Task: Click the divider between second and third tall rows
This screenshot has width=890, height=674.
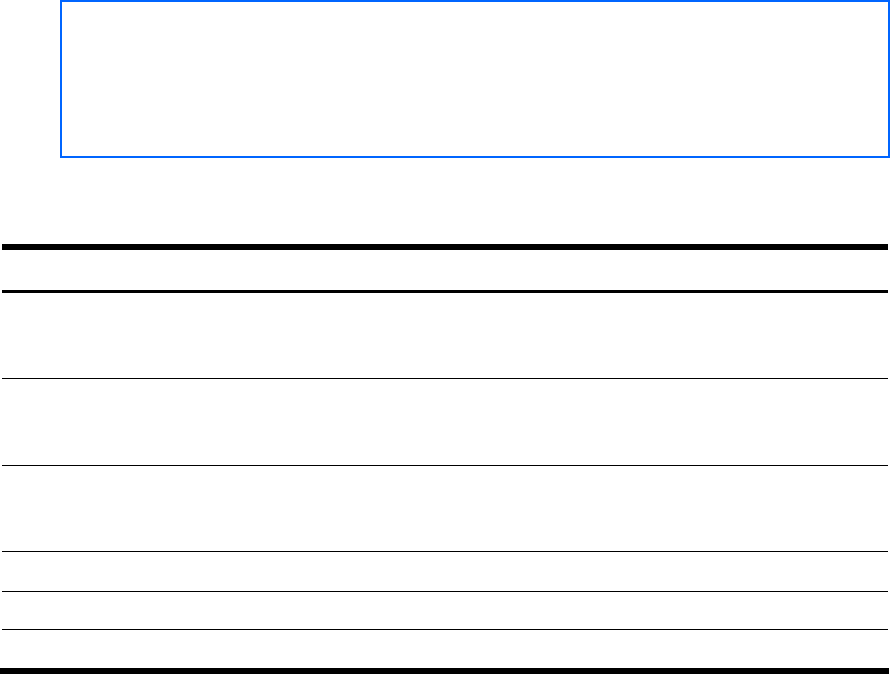Action: point(445,465)
